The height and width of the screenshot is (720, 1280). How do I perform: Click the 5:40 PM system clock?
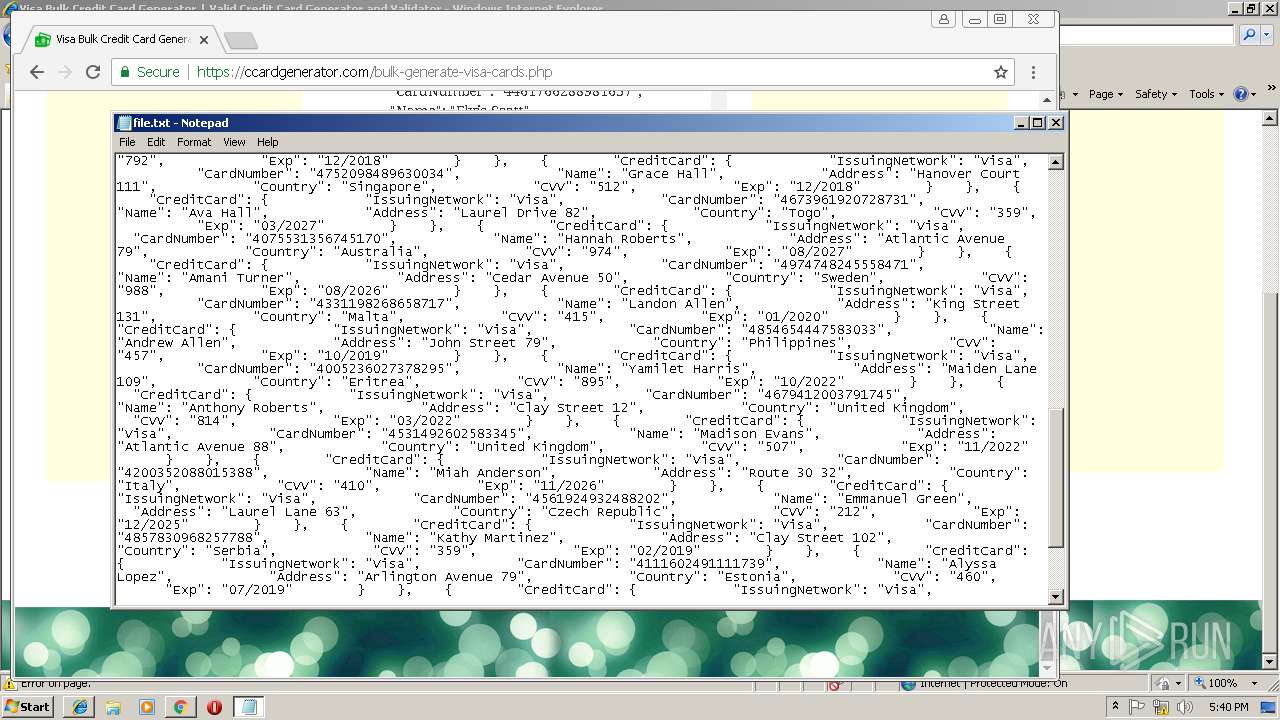point(1227,707)
